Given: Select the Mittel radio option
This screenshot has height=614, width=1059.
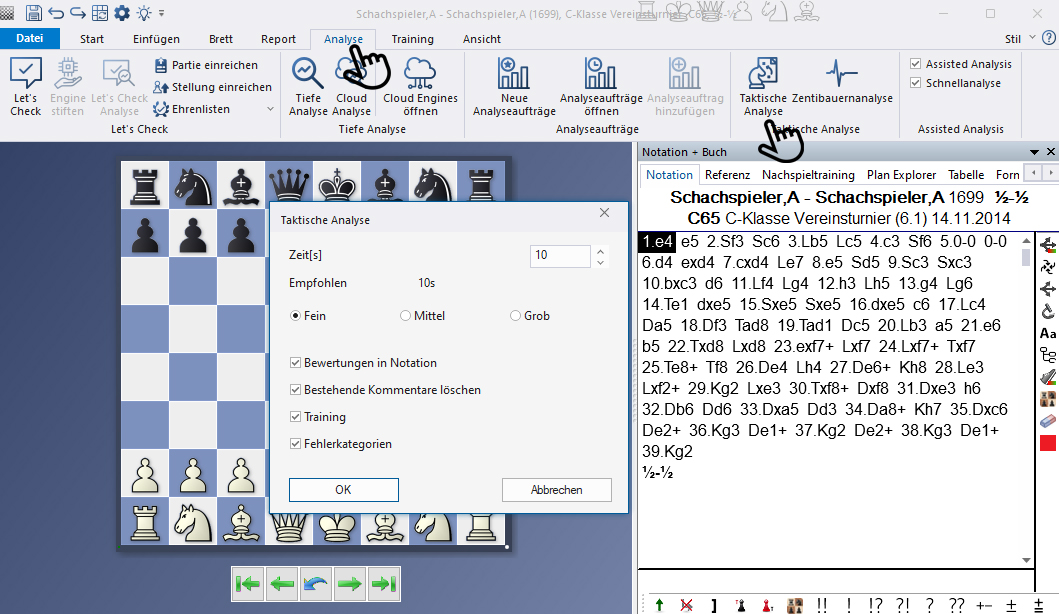Looking at the screenshot, I should pyautogui.click(x=406, y=316).
